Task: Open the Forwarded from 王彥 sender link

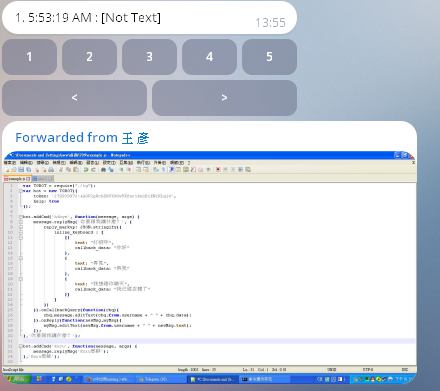Action: [x=82, y=138]
